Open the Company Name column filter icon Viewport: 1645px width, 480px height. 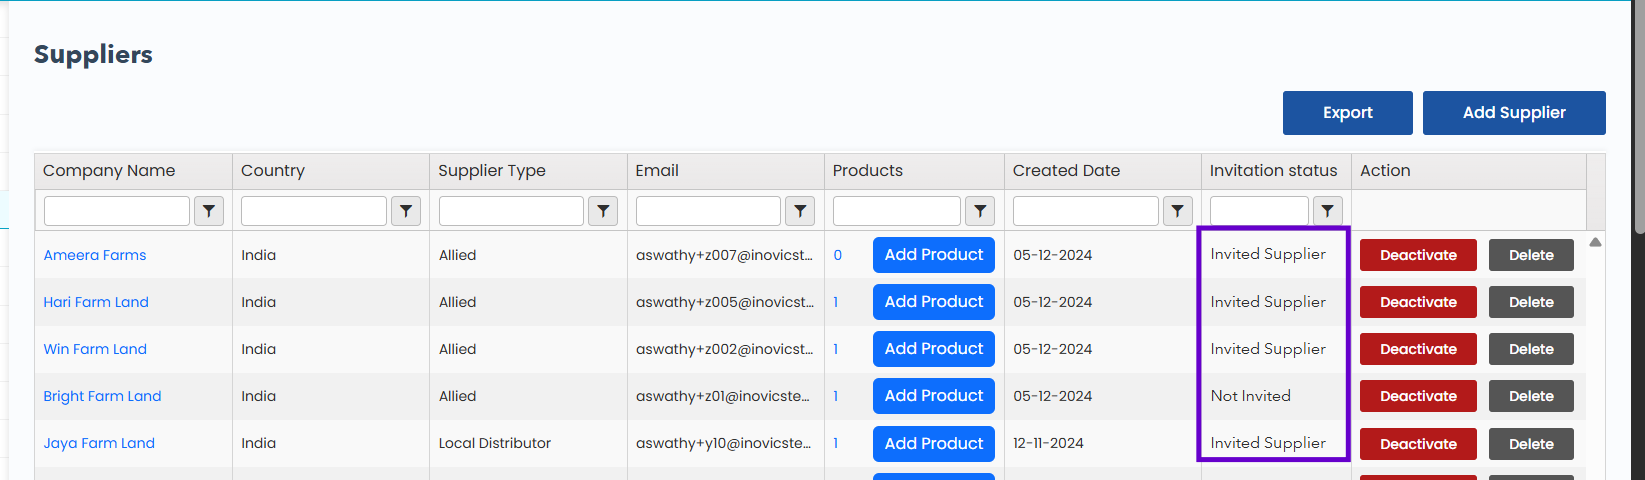(x=208, y=211)
